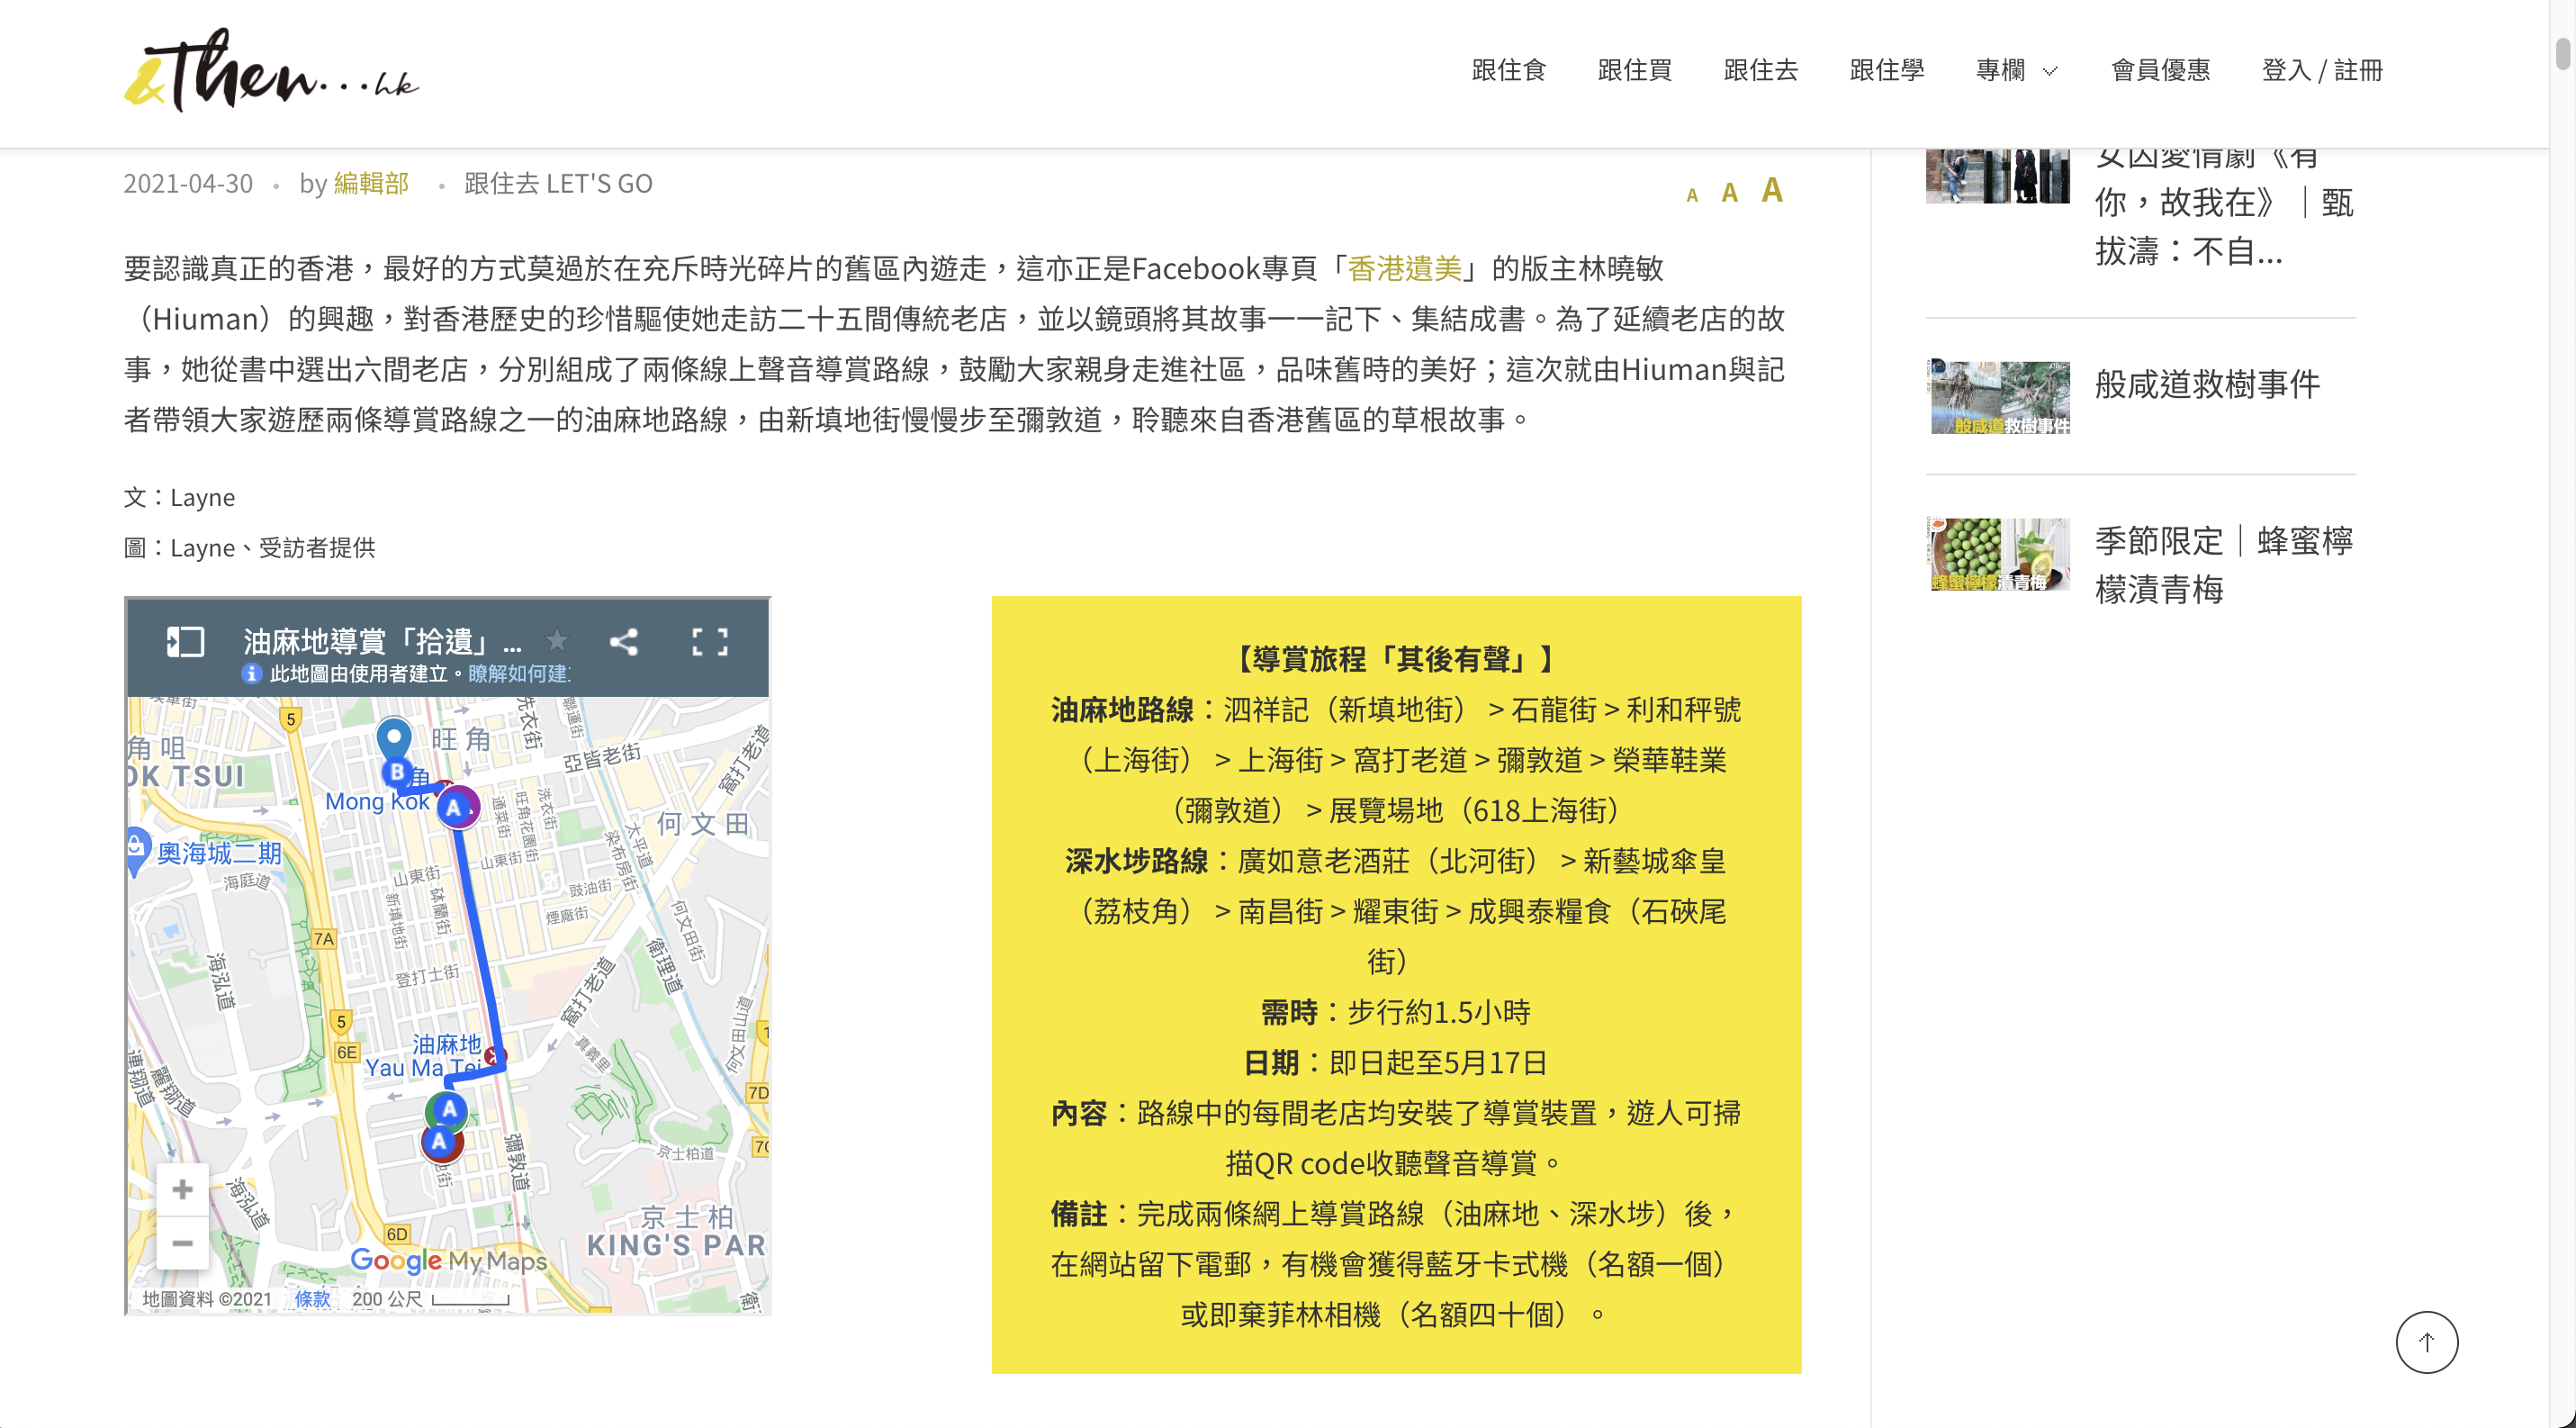Open the &then.hk site logo
Viewport: 2576px width, 1428px height.
[271, 70]
